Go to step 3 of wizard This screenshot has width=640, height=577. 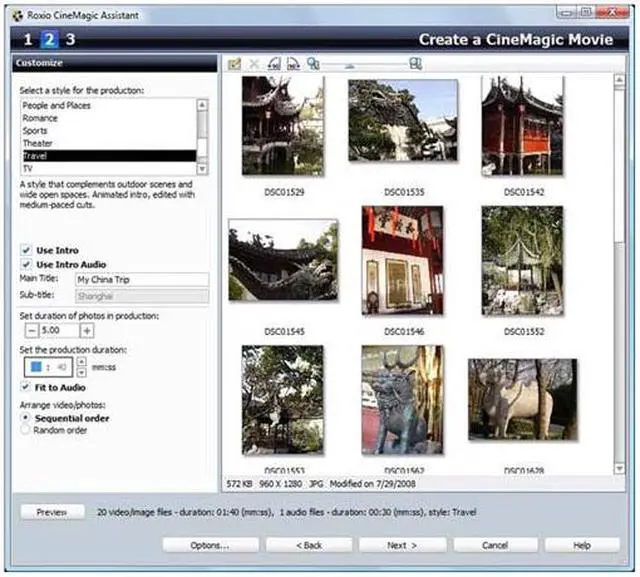click(x=71, y=40)
